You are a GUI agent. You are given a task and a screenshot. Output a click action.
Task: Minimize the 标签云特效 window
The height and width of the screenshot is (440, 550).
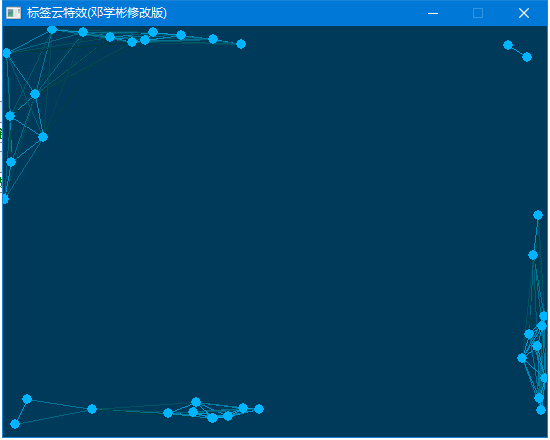coord(433,13)
